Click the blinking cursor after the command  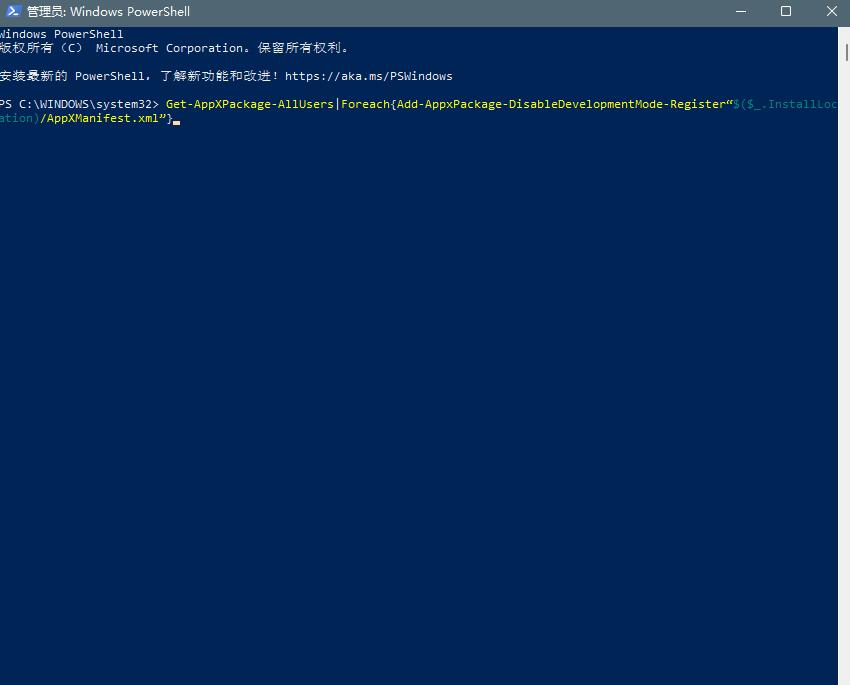[x=176, y=120]
